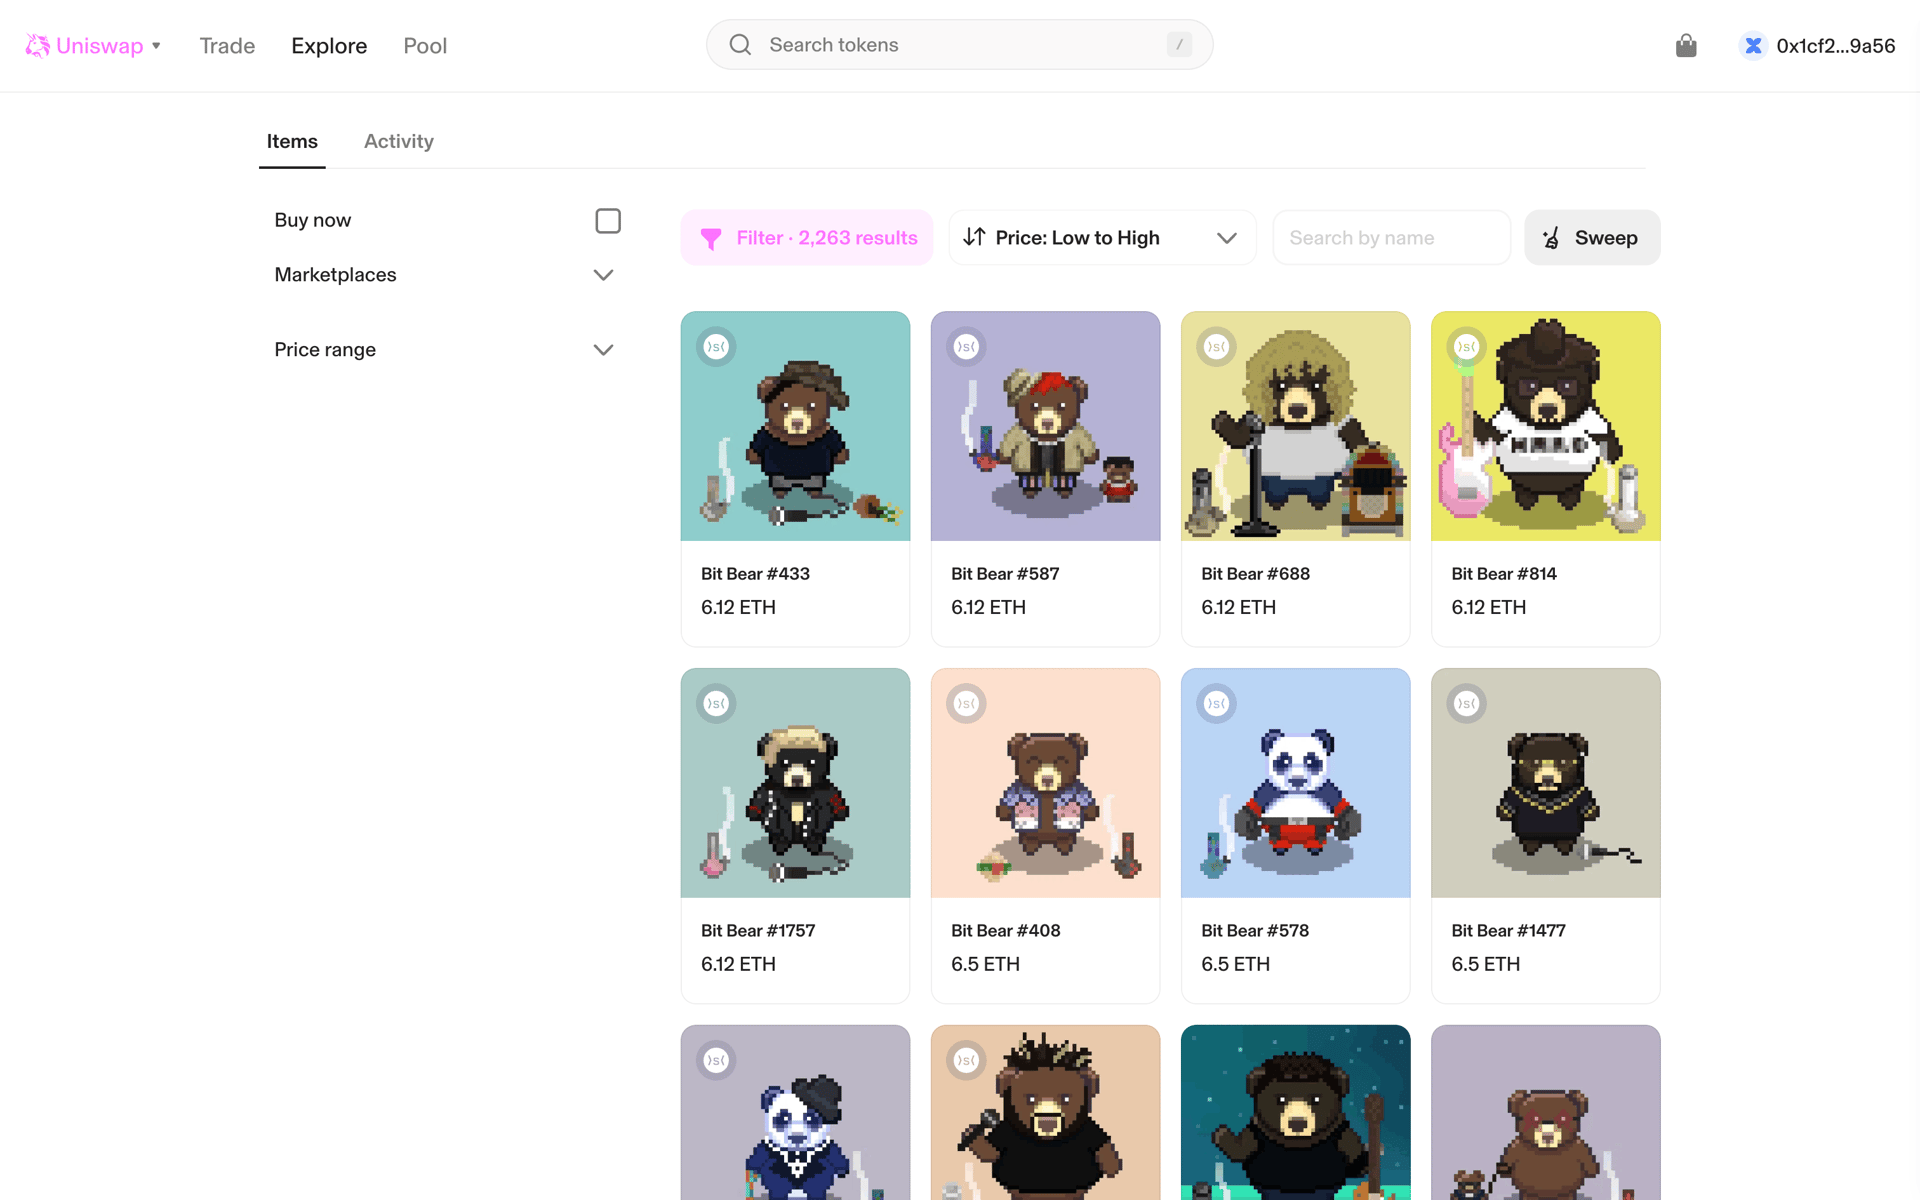Click the marketplace badge on Bit Bear #408
The image size is (1920, 1200).
(966, 704)
